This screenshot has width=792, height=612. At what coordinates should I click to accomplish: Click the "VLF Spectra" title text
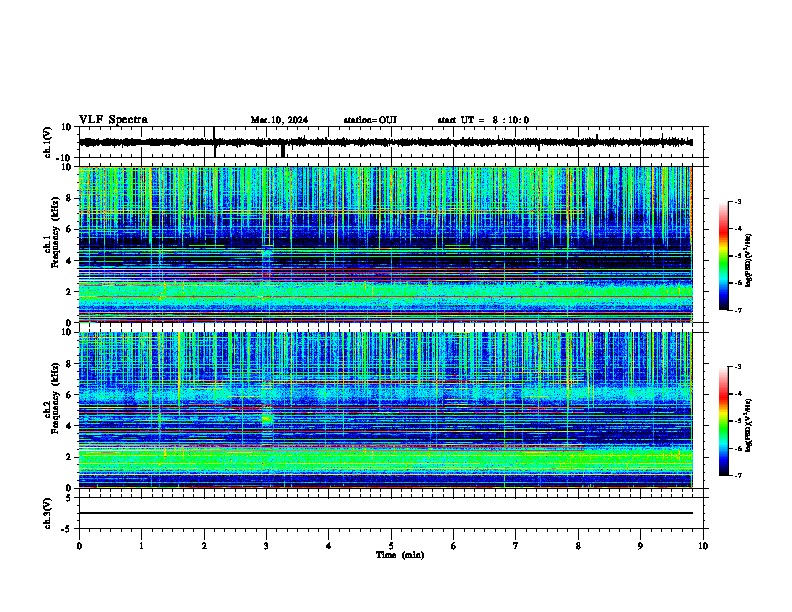click(x=113, y=120)
